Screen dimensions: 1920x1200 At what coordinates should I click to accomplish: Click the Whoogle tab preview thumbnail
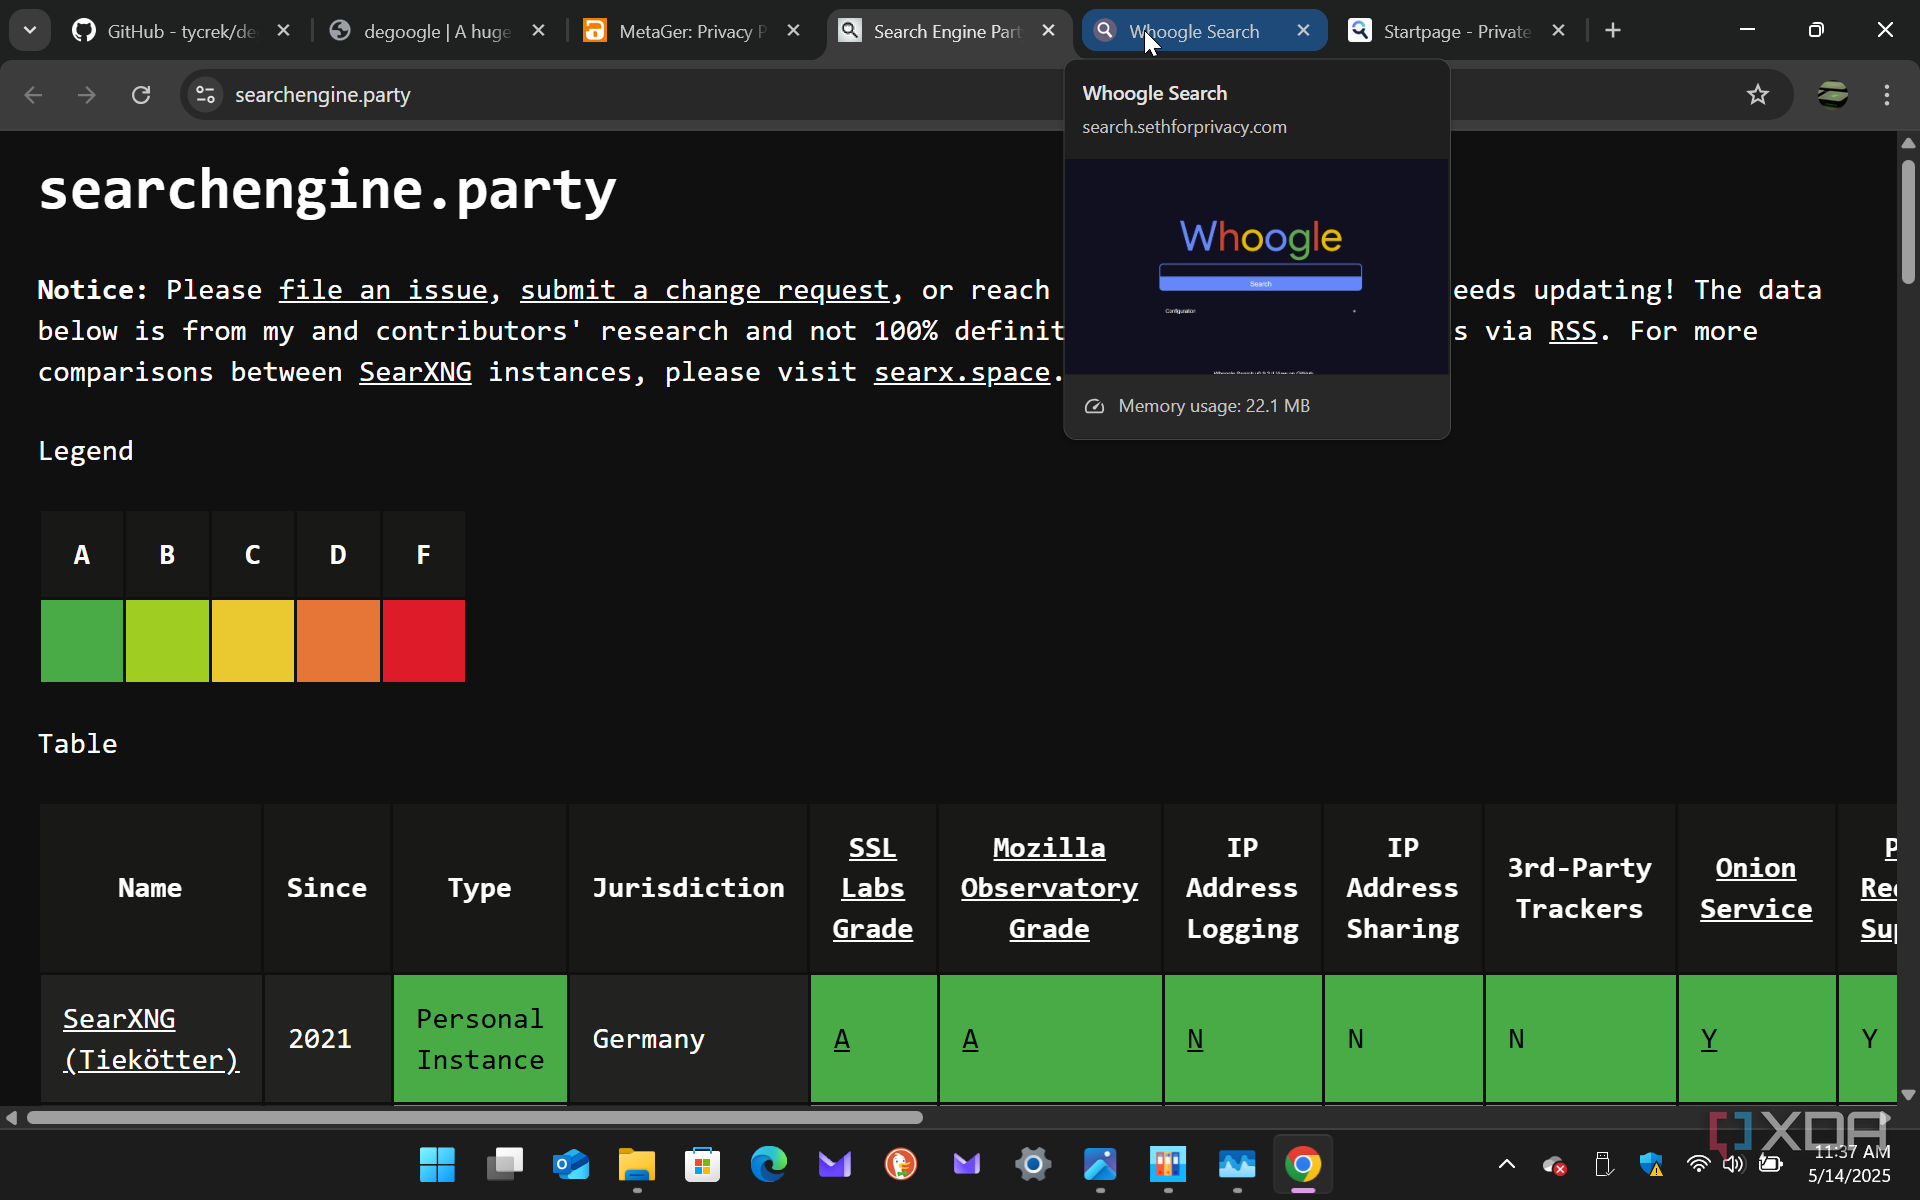coord(1257,267)
